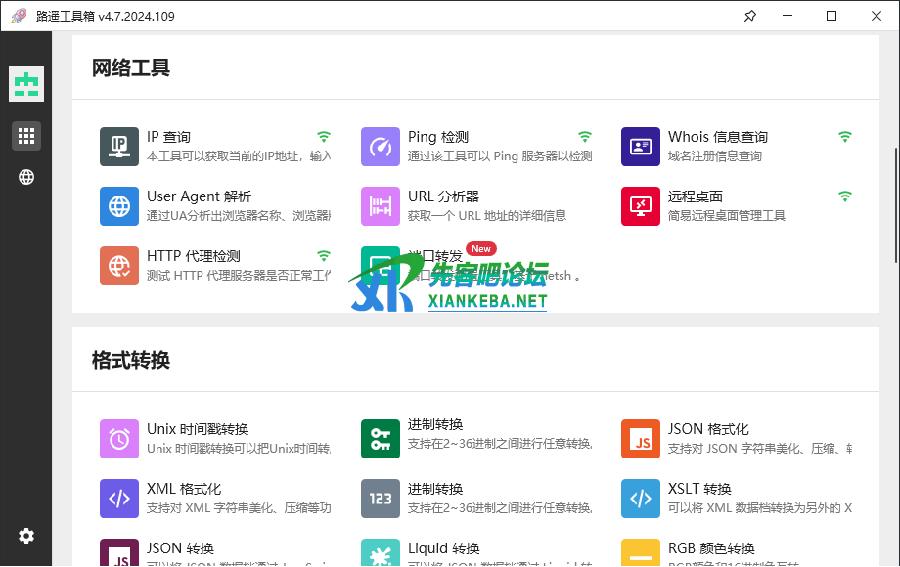
Task: Open the IP 查询 tool icon
Action: click(119, 146)
